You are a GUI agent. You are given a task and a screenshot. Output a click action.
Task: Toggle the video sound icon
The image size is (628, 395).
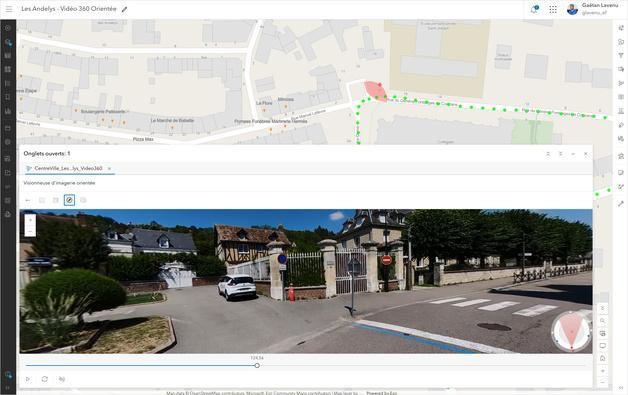click(62, 379)
